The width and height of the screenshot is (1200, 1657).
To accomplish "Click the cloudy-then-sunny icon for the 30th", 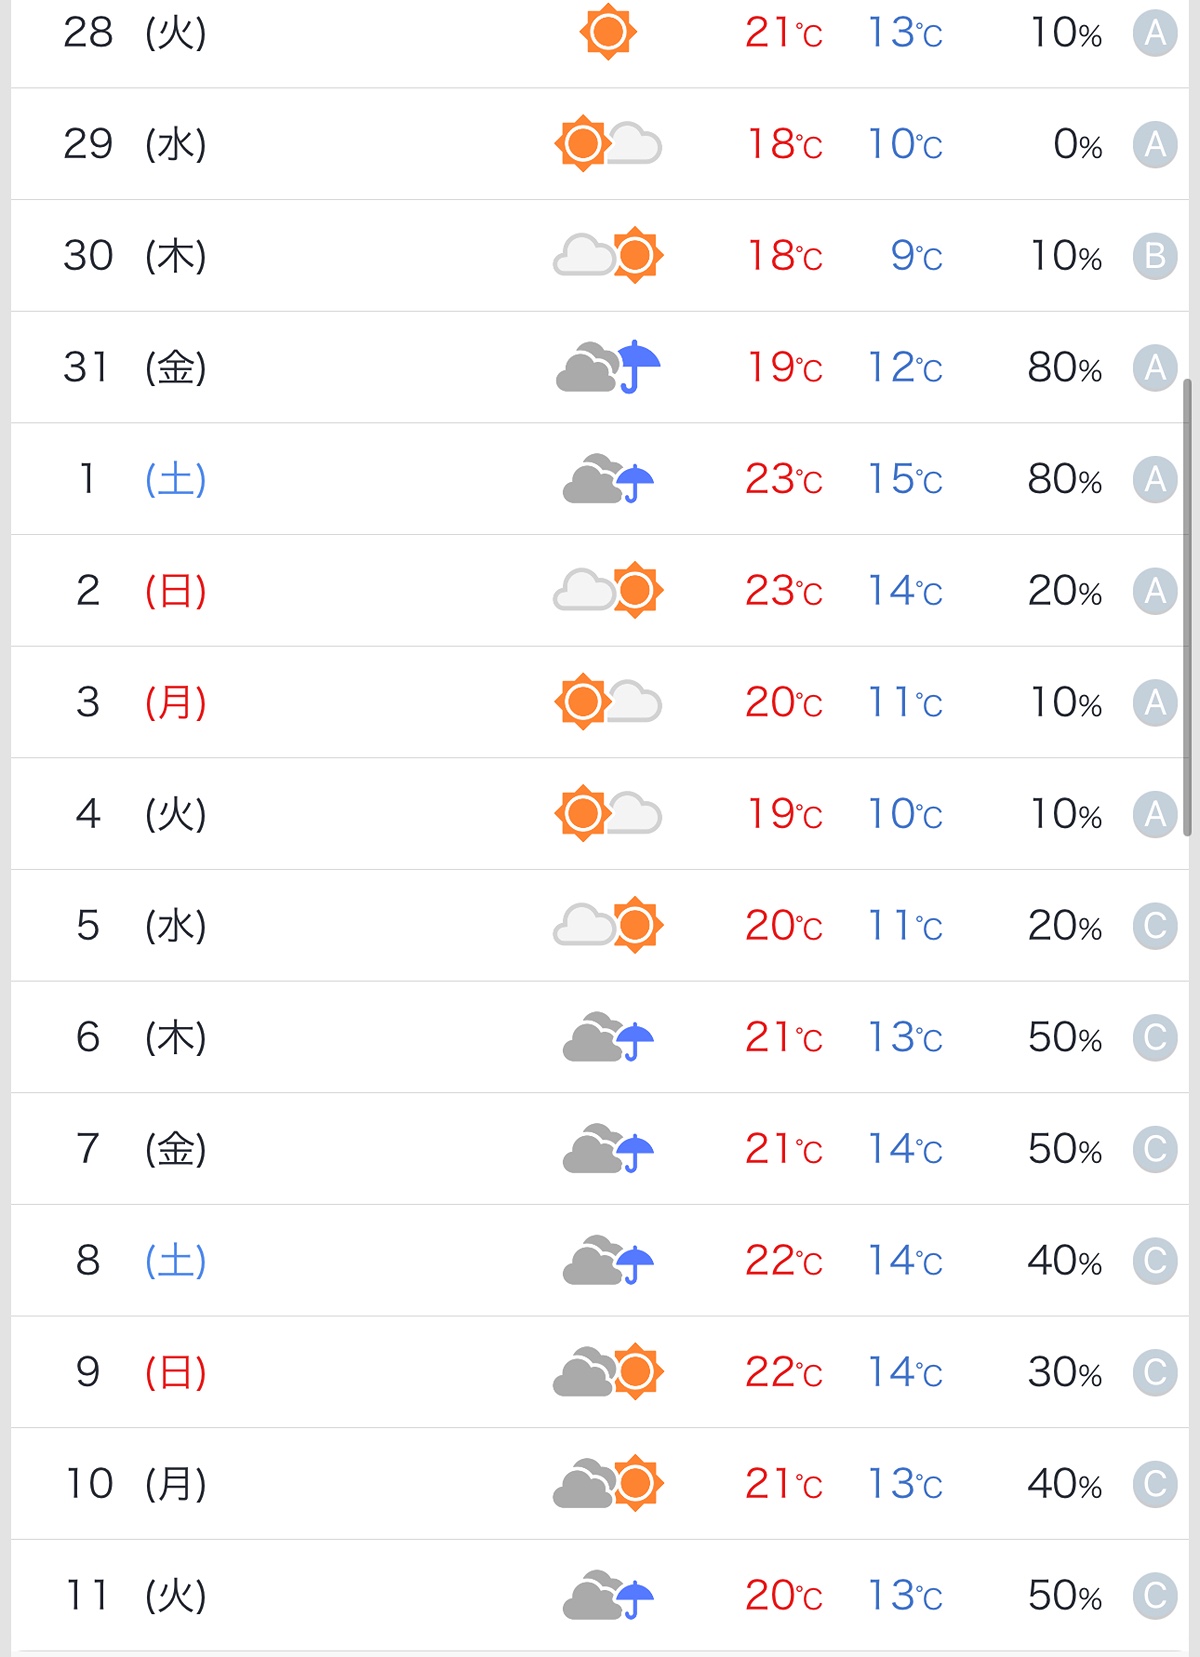I will pos(608,255).
